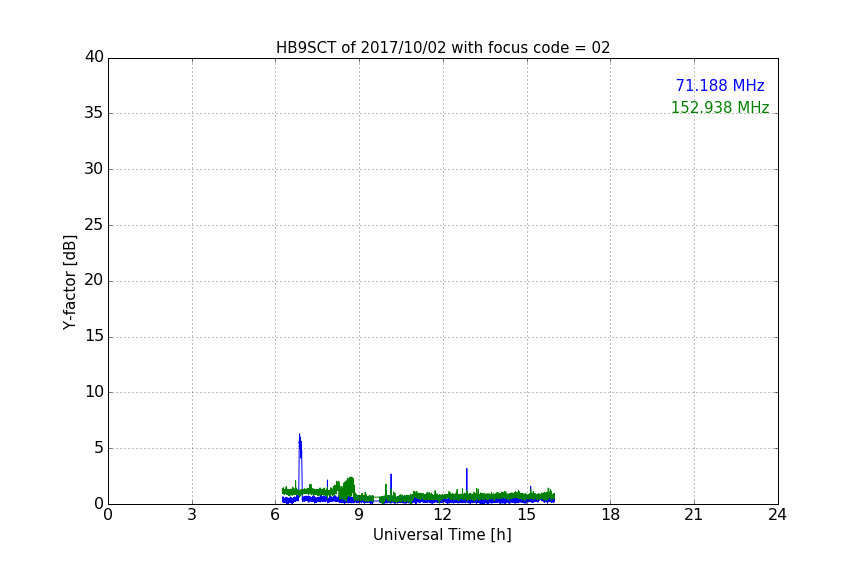Select the green '152.938 MHz' legend label
The image size is (864, 576).
click(x=720, y=107)
